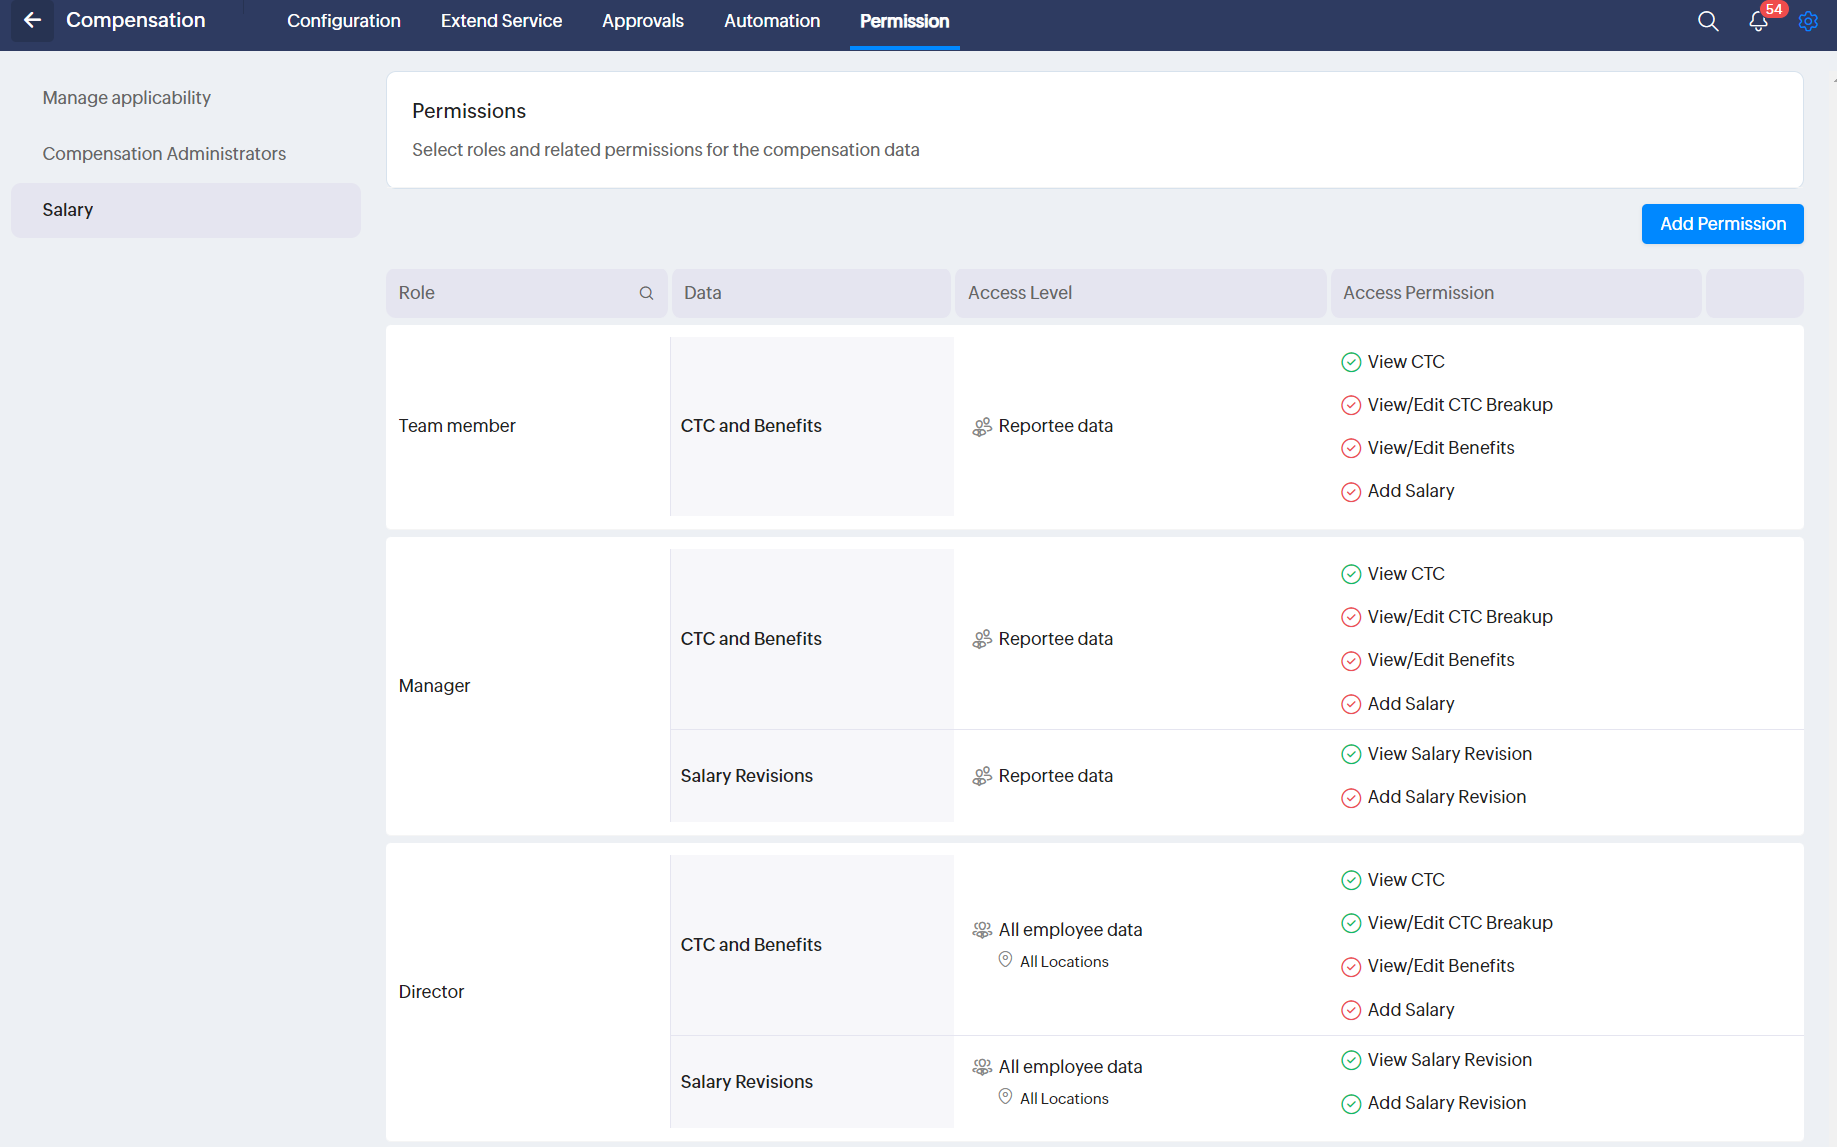This screenshot has width=1837, height=1147.
Task: Click the back arrow beside Compensation
Action: (x=32, y=20)
